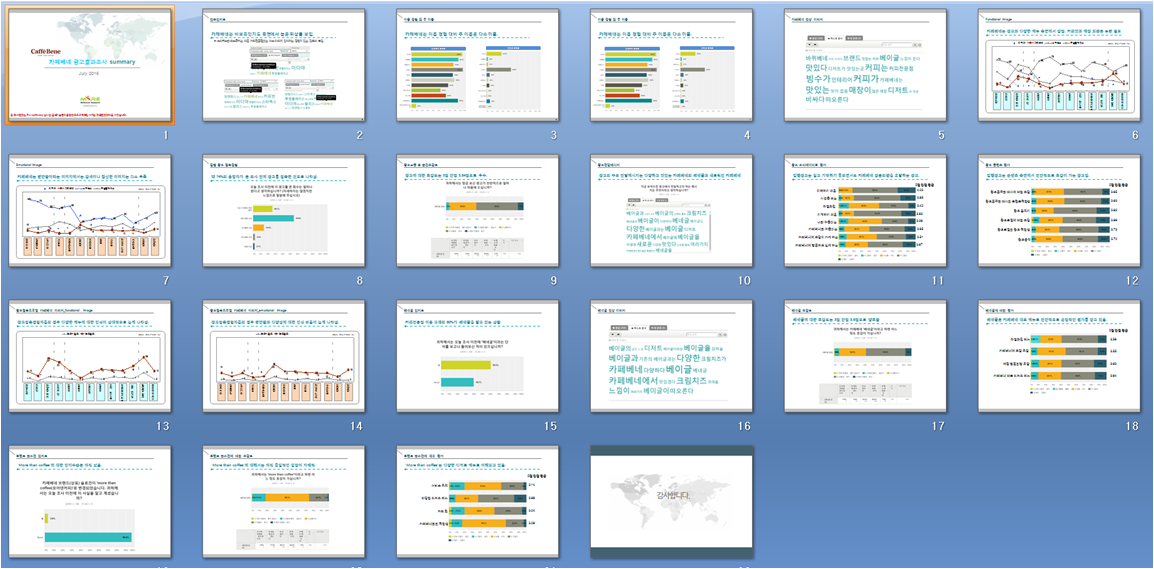Select slide 14 line chart with mixed labels
1154x569 pixels.
283,356
